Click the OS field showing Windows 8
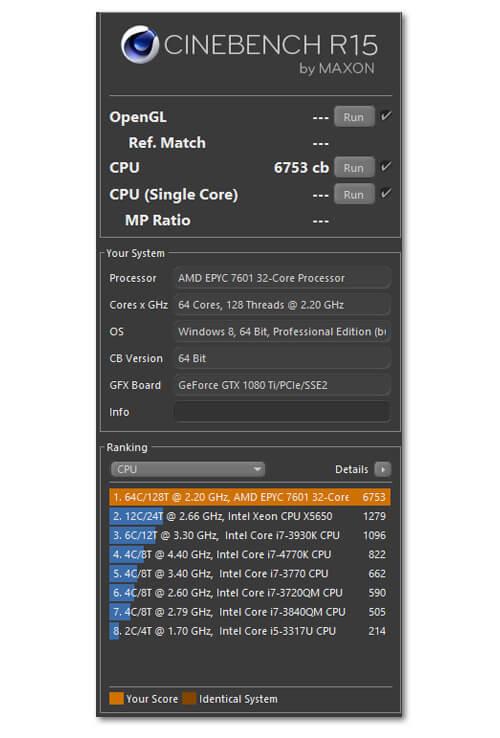 (x=282, y=332)
